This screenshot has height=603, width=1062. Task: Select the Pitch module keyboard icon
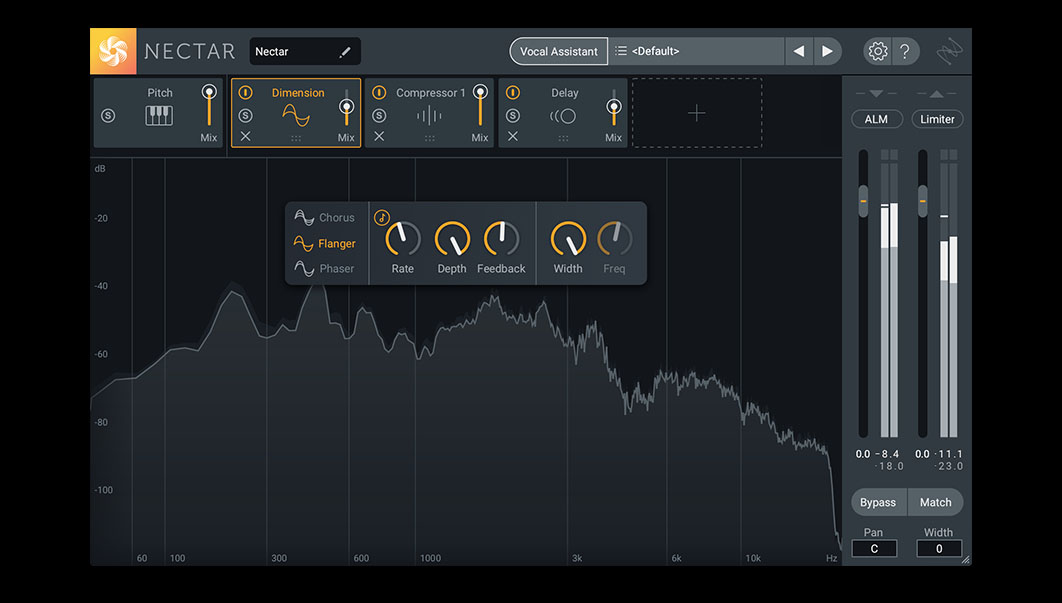(x=160, y=114)
